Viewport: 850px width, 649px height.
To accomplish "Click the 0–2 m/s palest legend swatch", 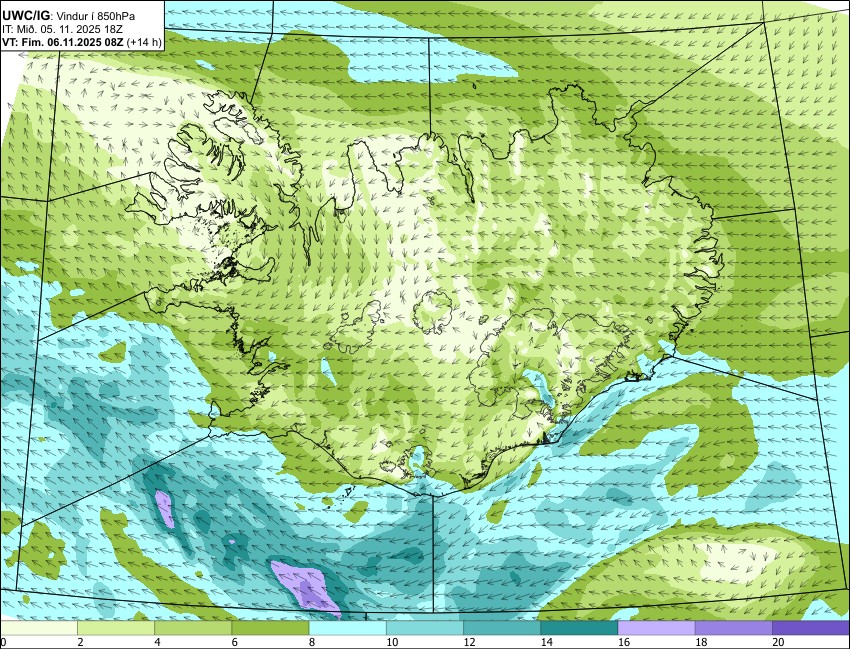I will tap(39, 628).
